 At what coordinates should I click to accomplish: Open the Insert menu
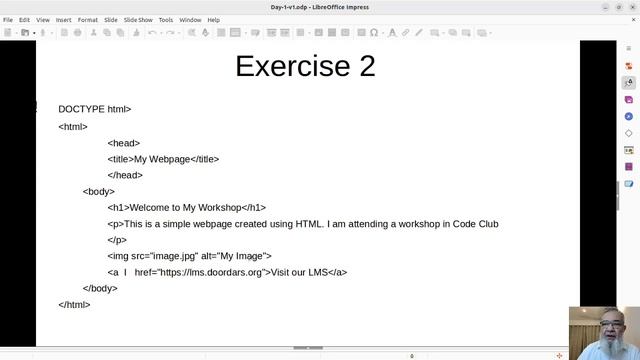63,20
